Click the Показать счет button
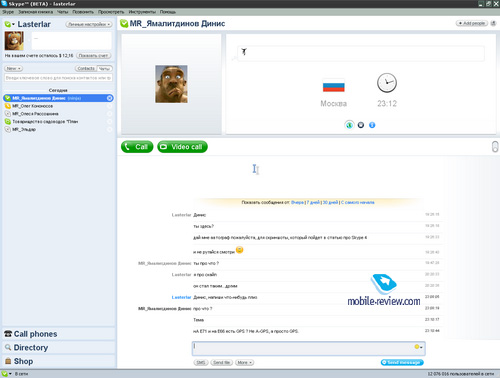This screenshot has height=378, width=500. coord(93,56)
